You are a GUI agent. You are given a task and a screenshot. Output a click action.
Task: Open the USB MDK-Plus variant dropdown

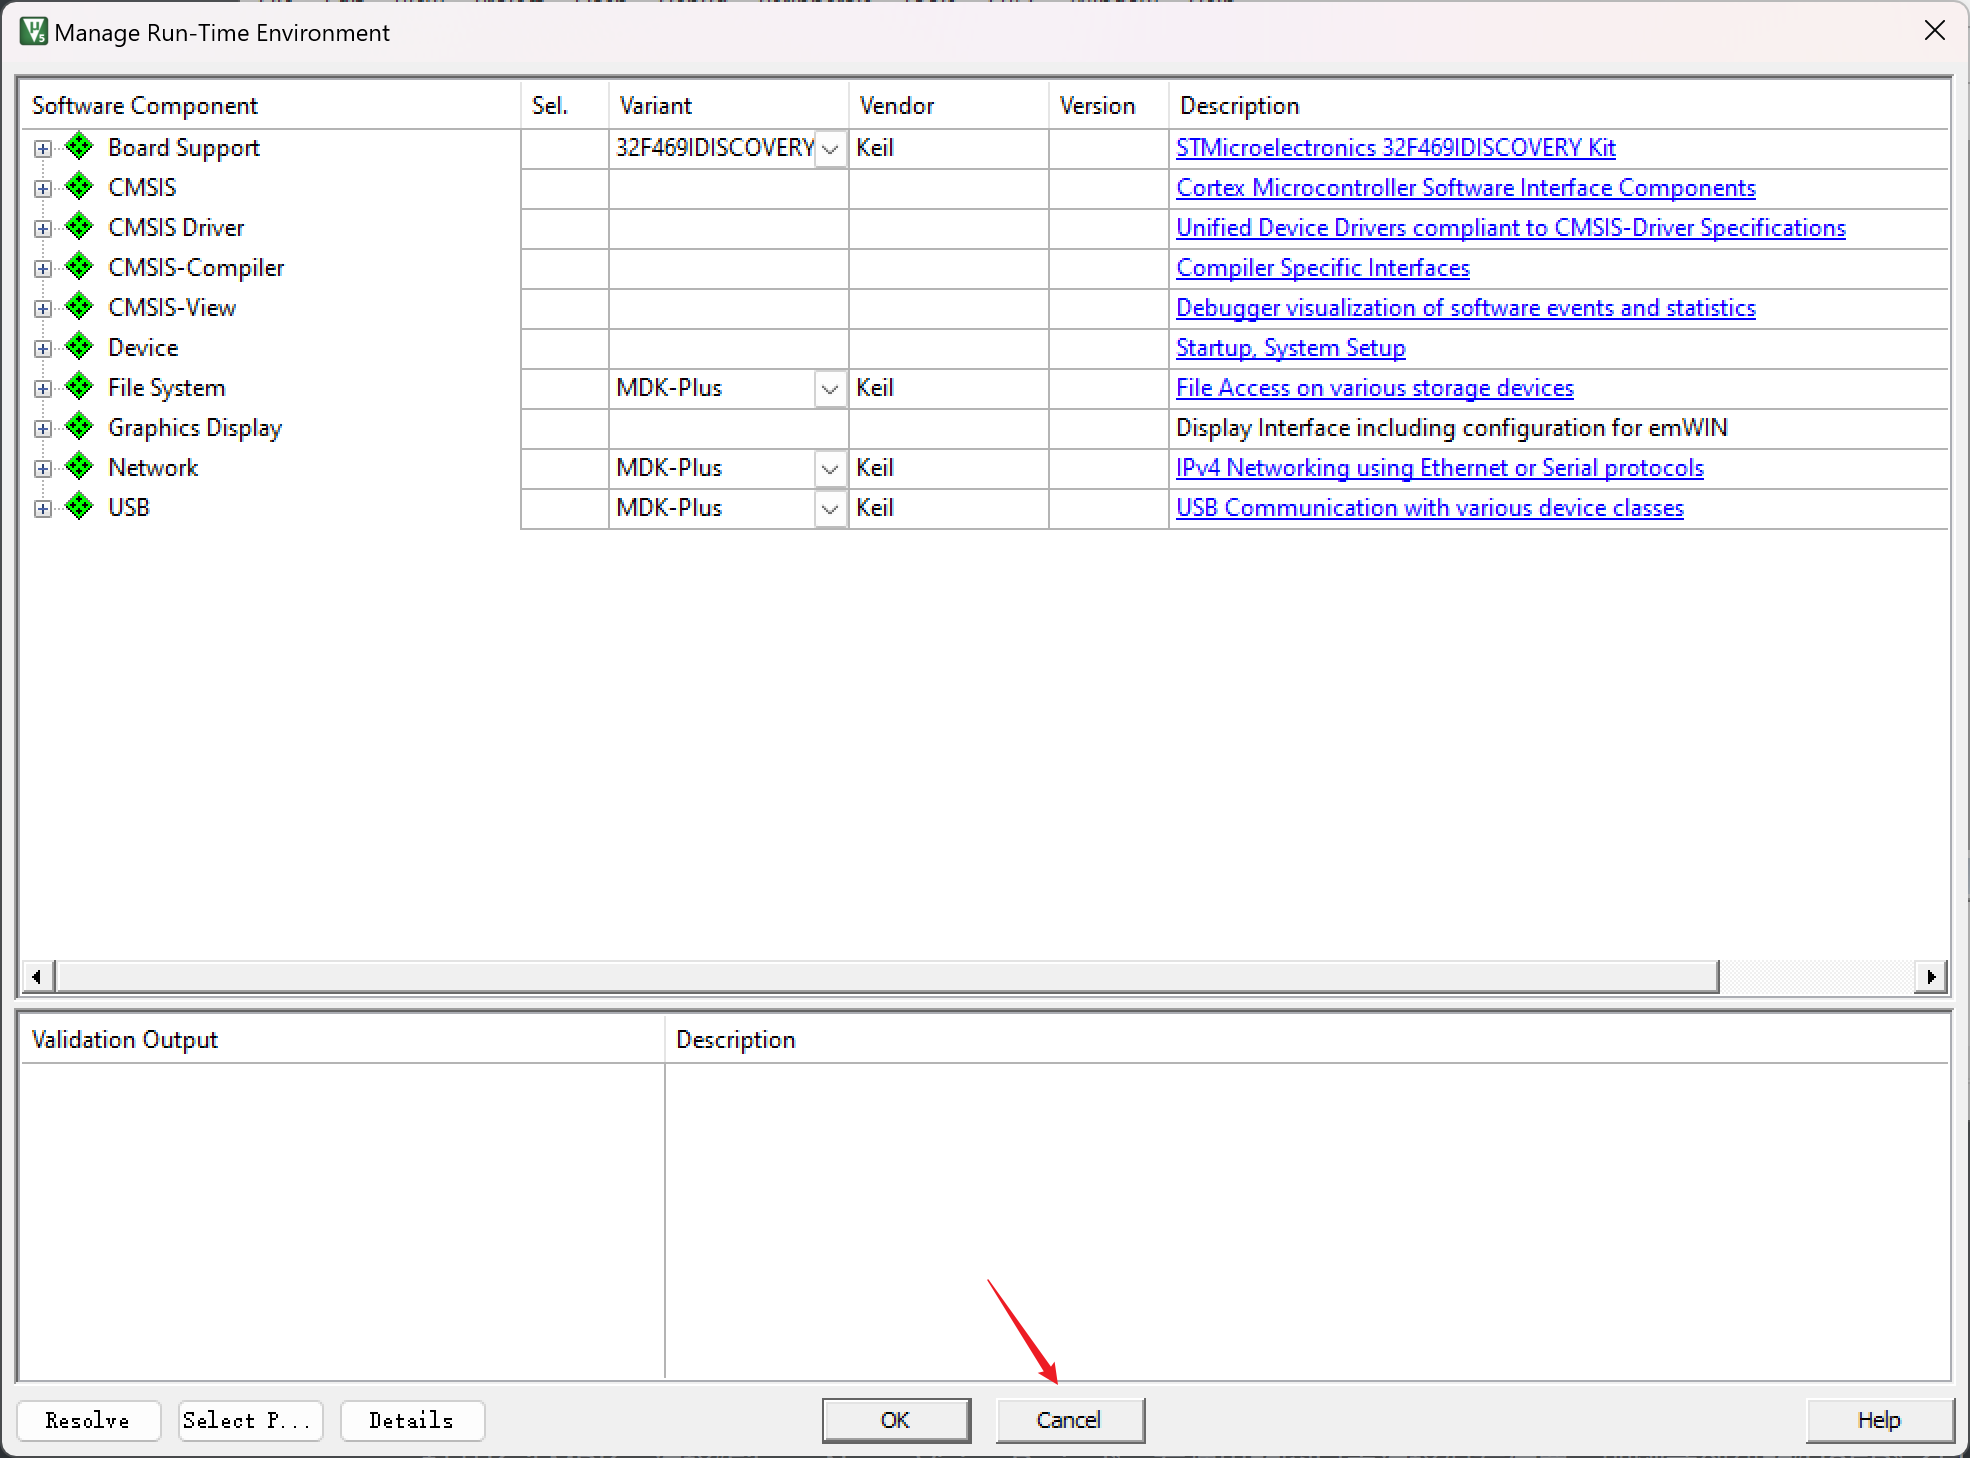[830, 509]
